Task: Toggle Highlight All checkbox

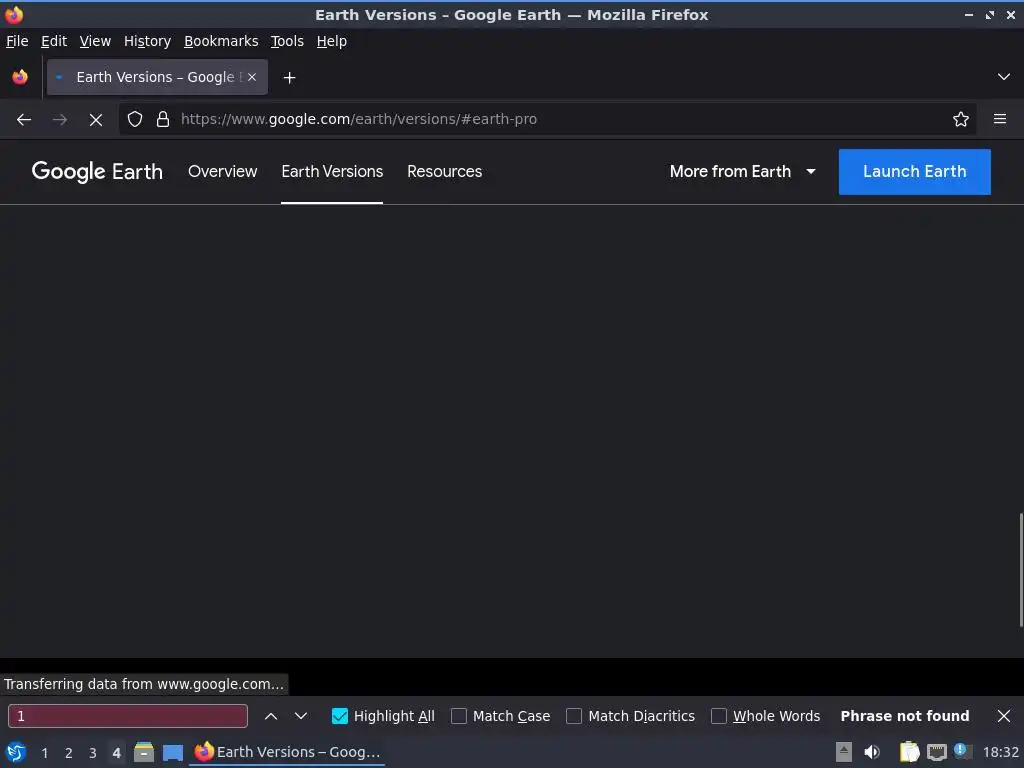Action: coord(340,716)
